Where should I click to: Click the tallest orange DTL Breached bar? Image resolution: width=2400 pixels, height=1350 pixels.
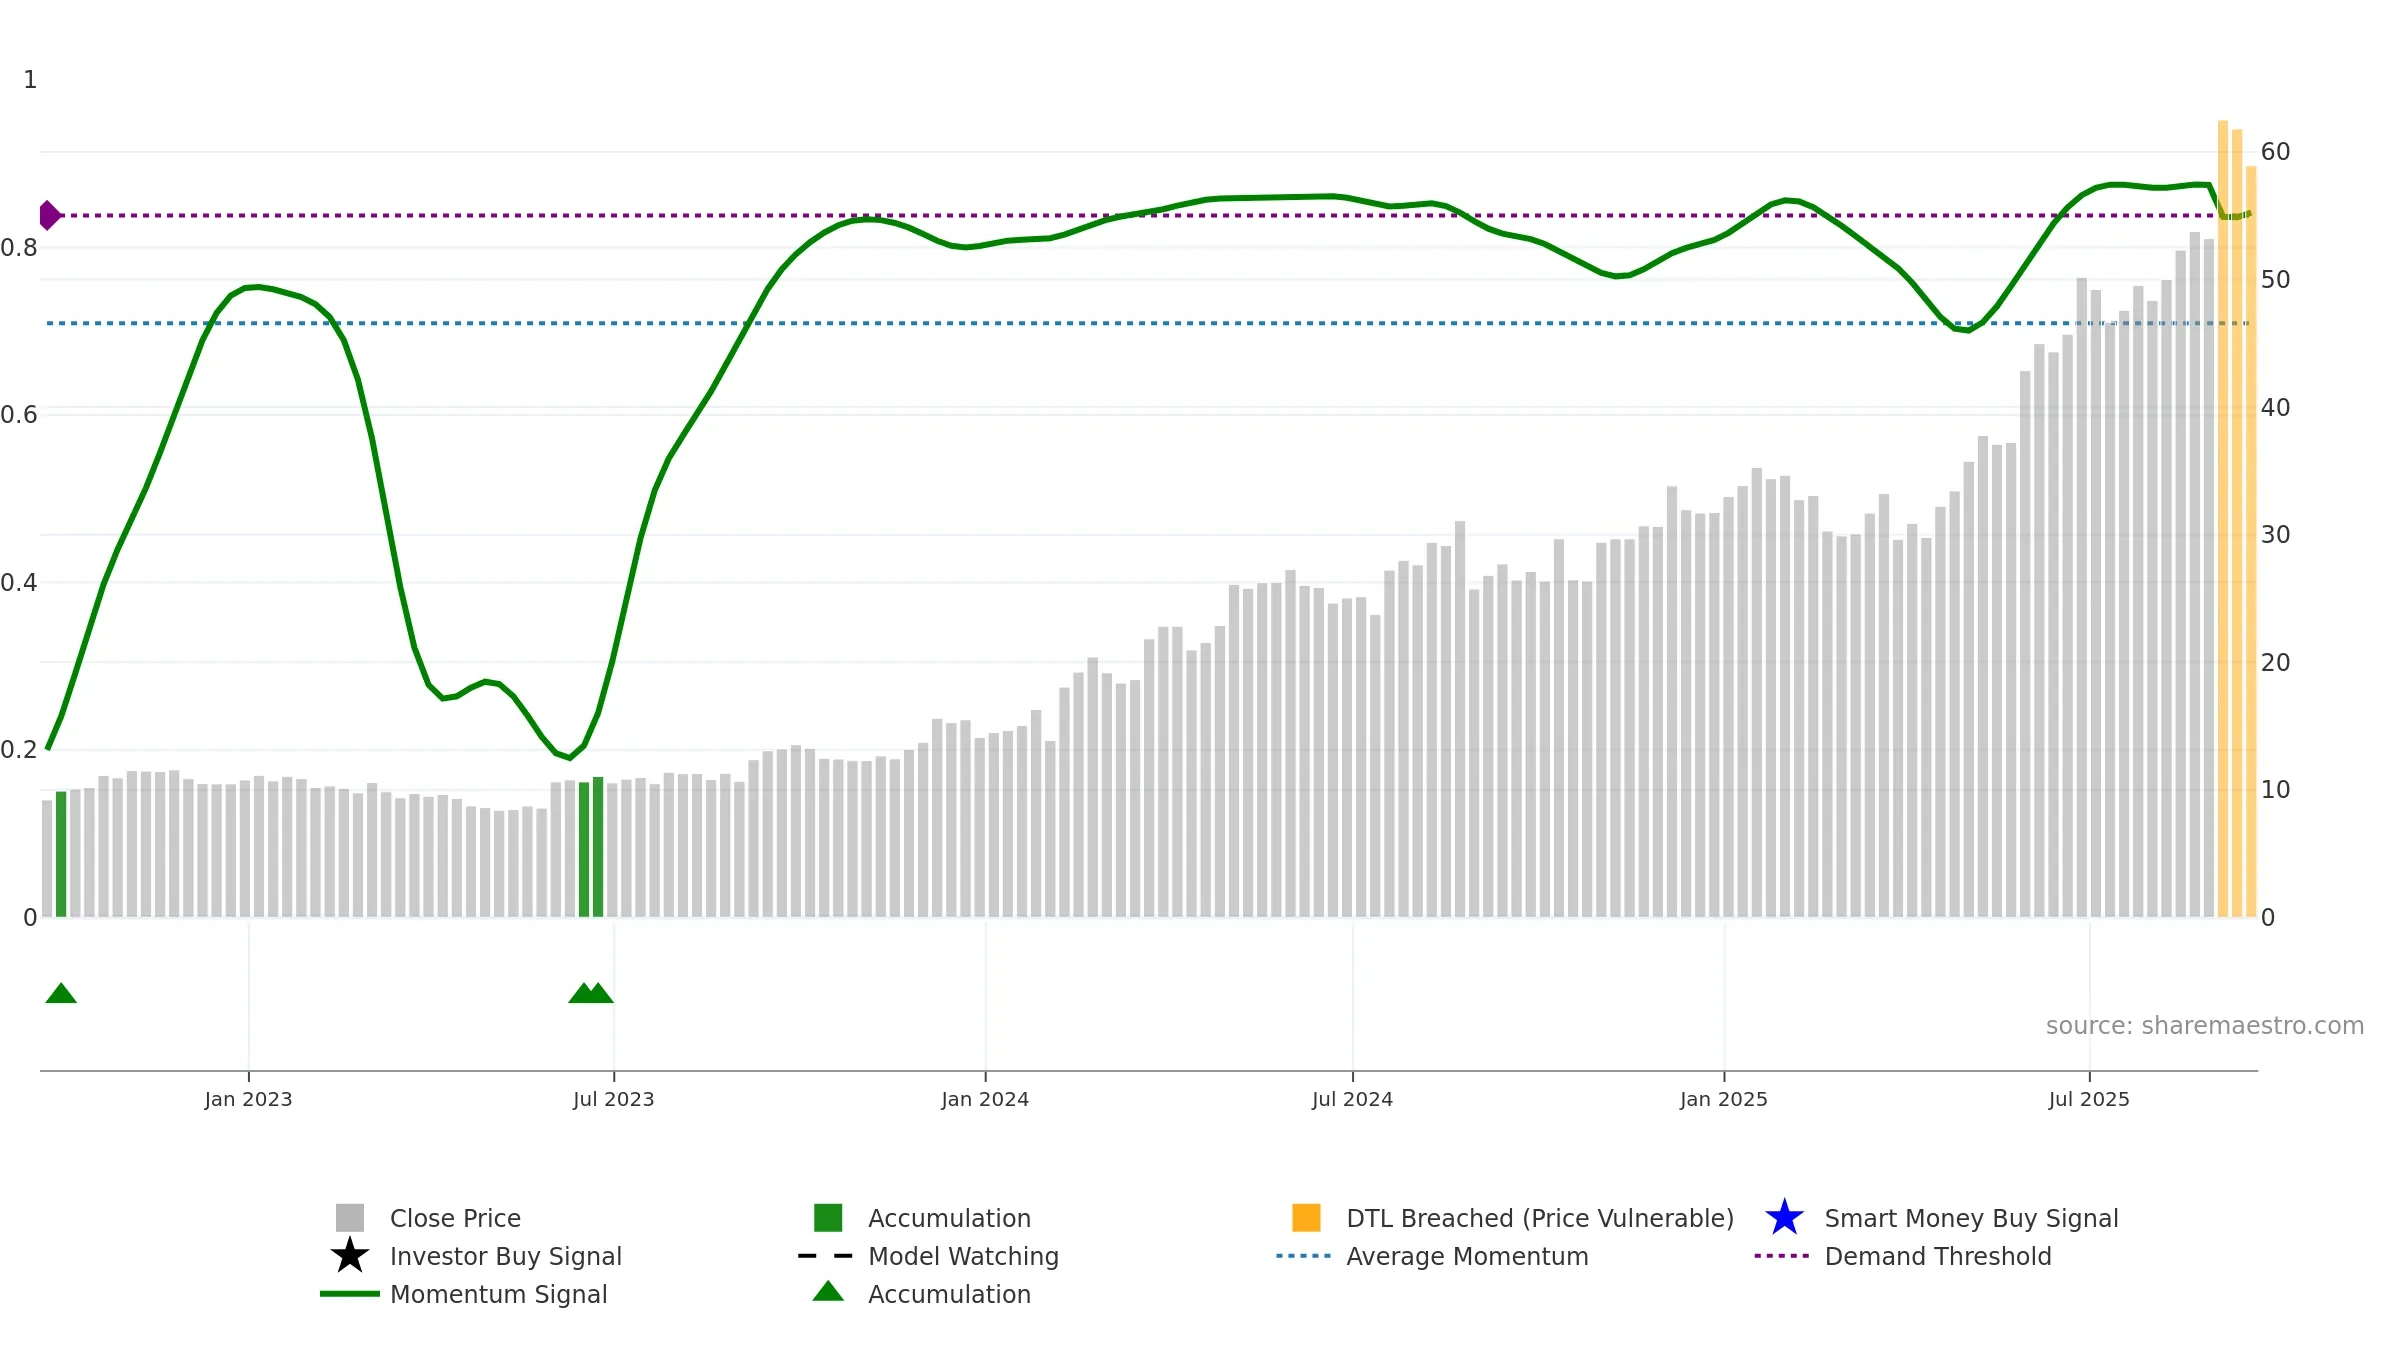click(2223, 519)
